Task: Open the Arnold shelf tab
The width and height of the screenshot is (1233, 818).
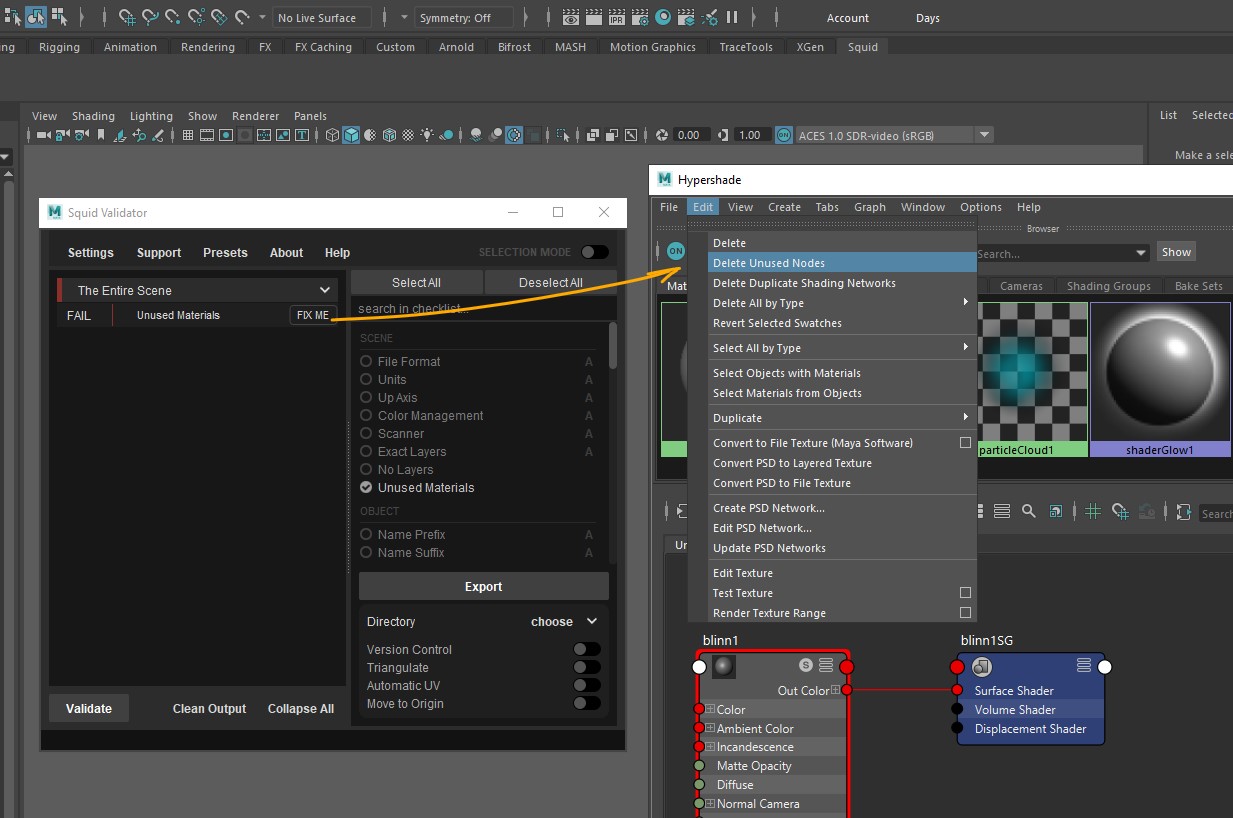Action: tap(456, 47)
